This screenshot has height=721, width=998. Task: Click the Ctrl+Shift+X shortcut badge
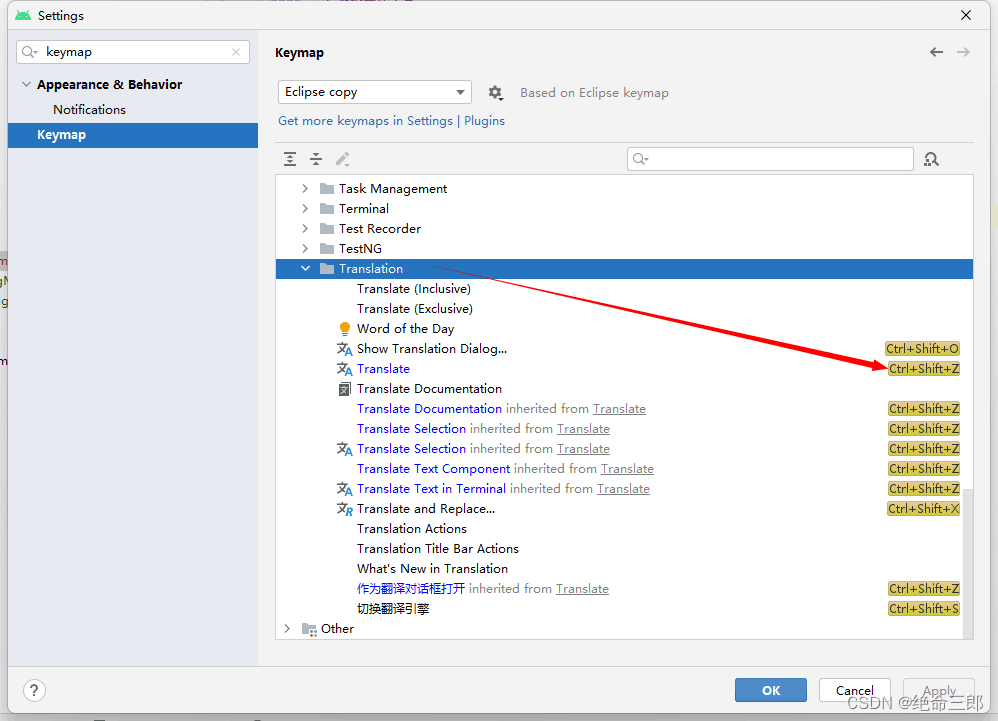coord(923,508)
